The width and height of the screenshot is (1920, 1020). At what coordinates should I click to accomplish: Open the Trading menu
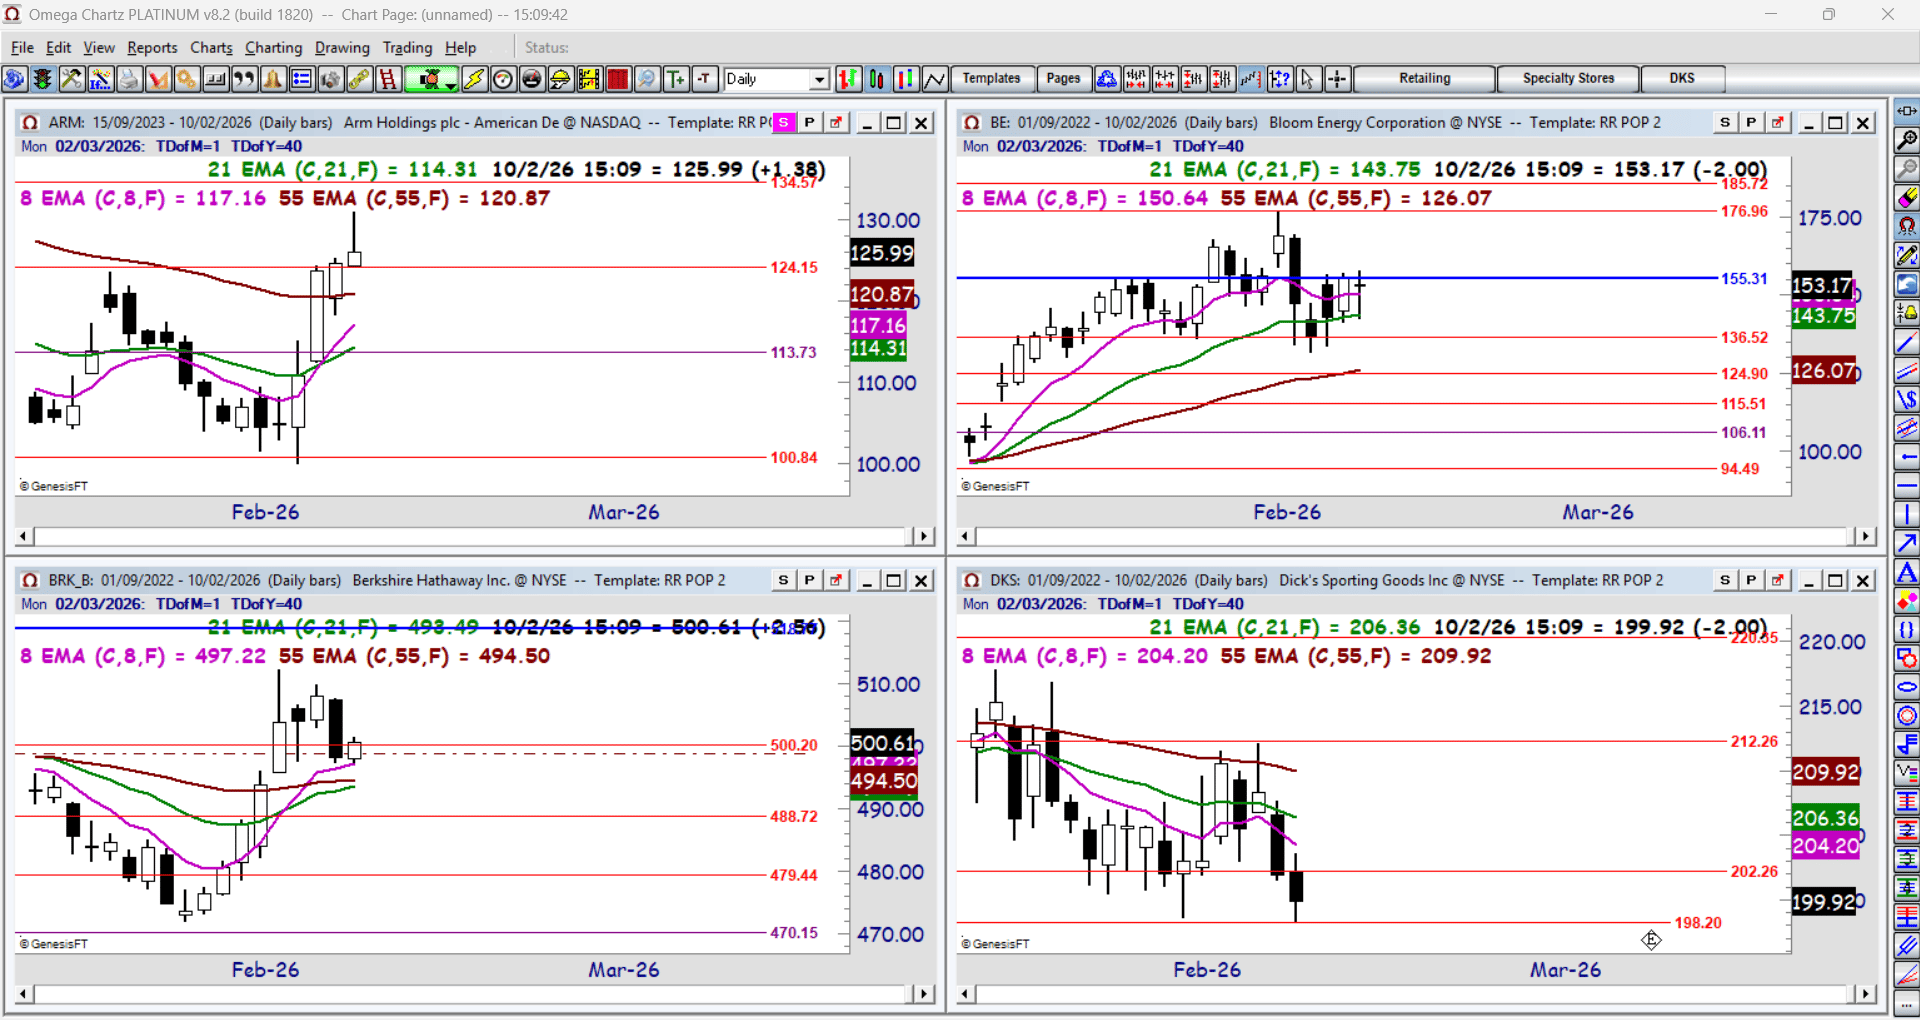pos(407,47)
